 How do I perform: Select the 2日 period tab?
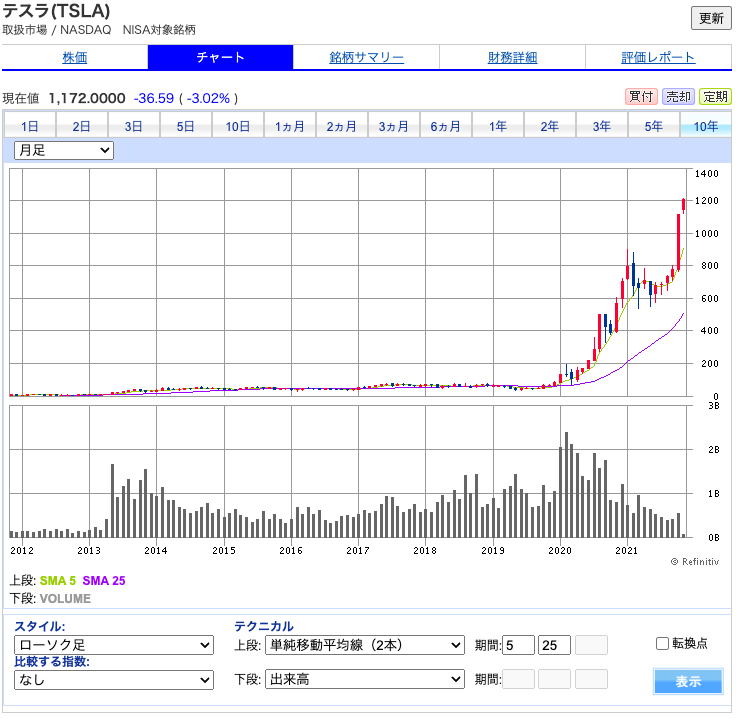[82, 126]
